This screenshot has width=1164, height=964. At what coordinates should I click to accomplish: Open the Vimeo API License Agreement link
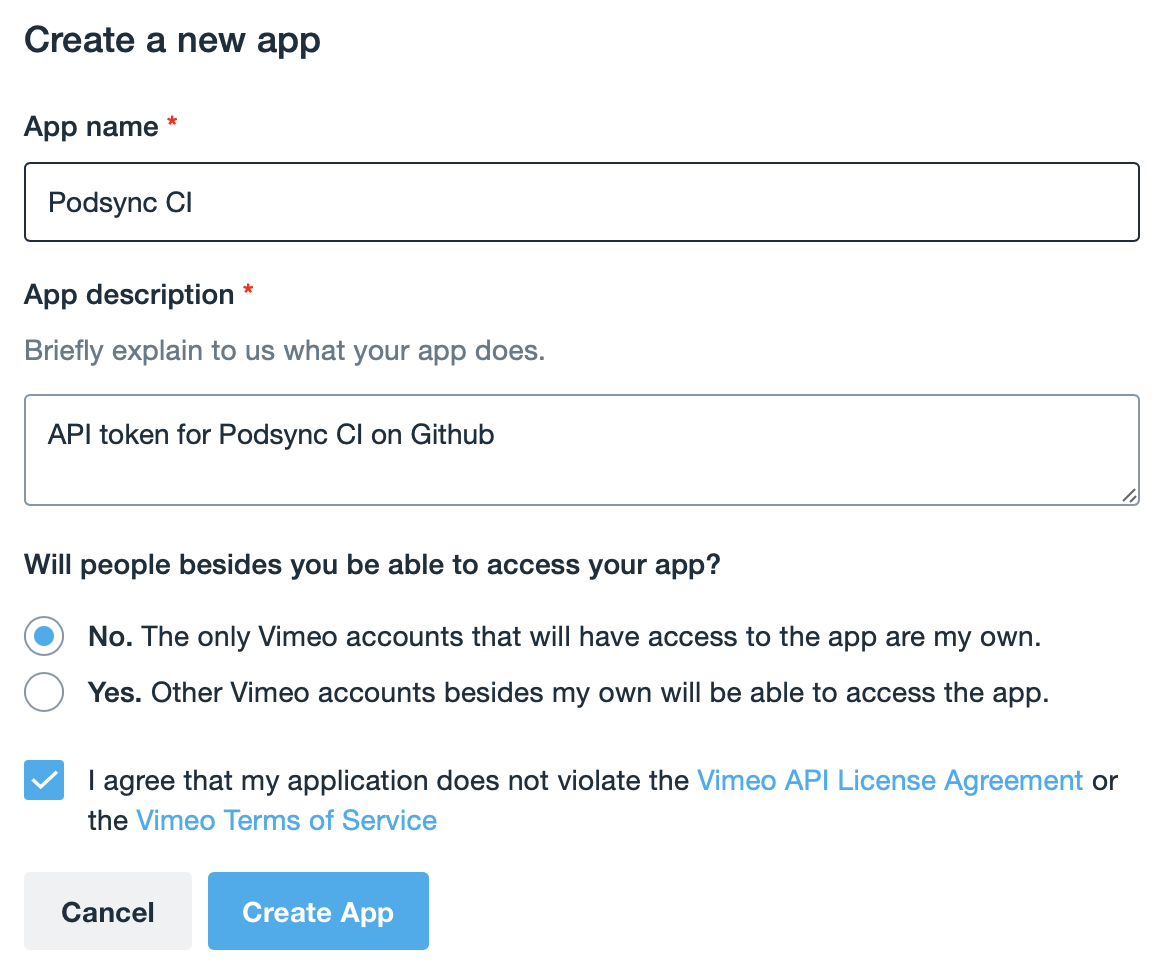click(x=889, y=780)
